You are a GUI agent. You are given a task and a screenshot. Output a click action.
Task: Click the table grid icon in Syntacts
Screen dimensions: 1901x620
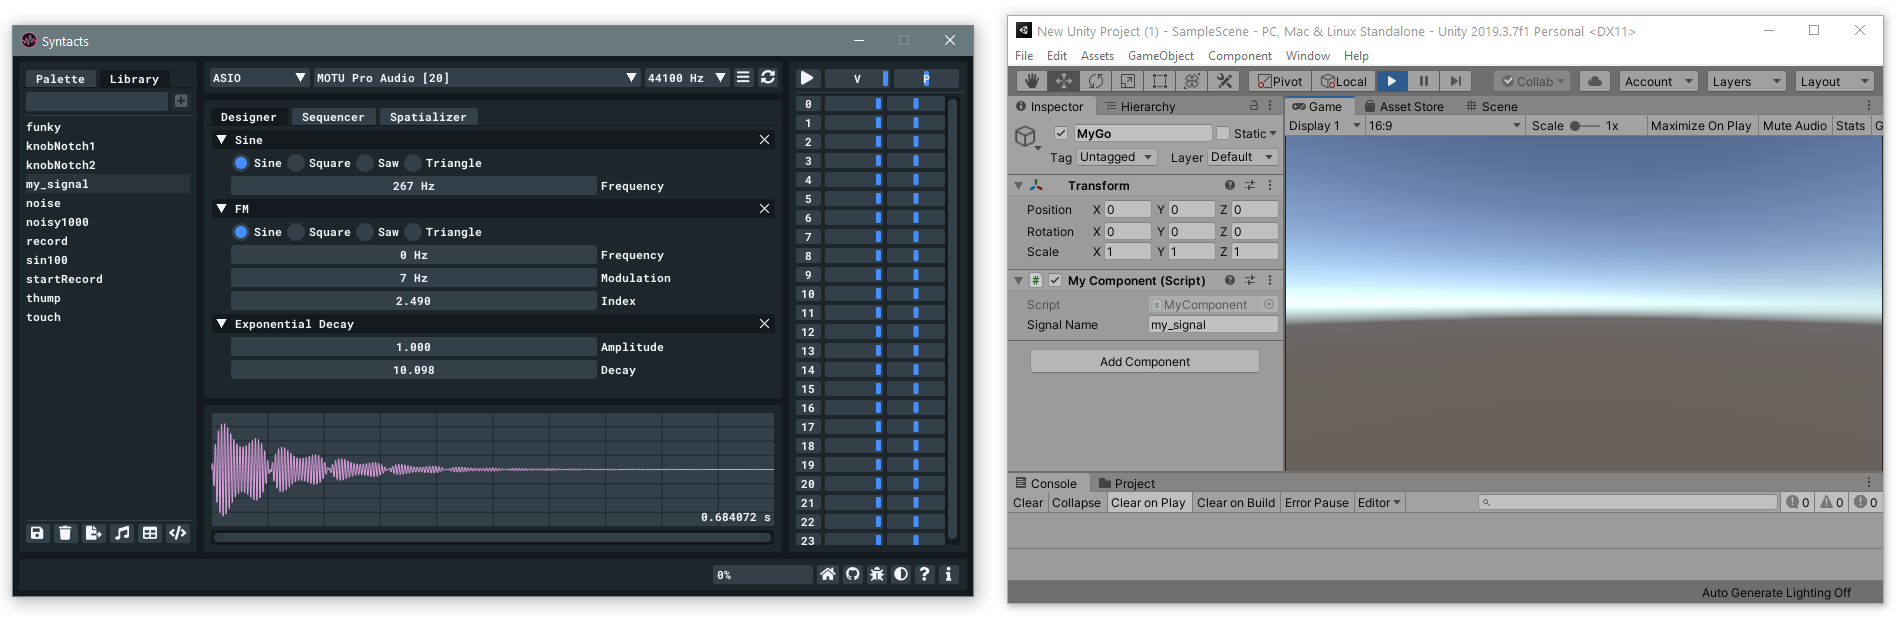coord(150,533)
